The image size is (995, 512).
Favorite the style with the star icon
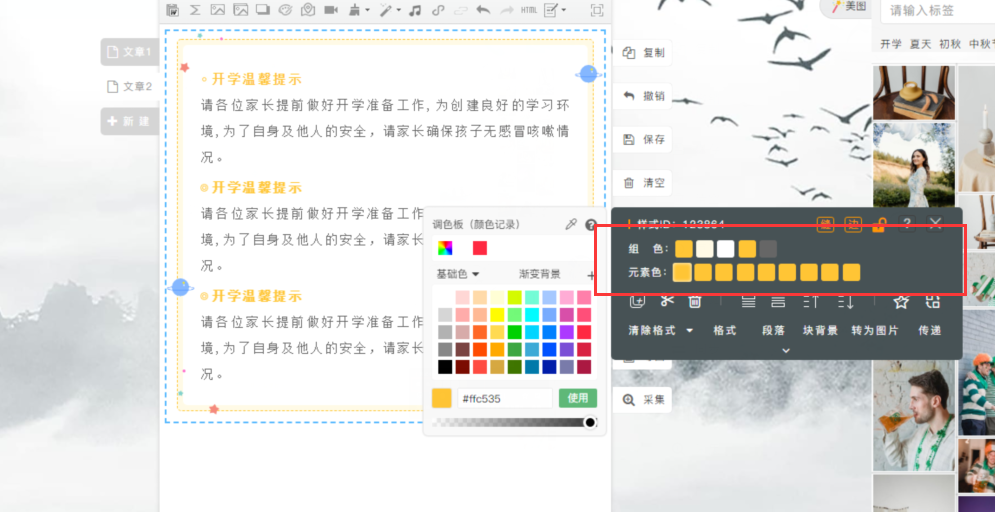[x=901, y=302]
